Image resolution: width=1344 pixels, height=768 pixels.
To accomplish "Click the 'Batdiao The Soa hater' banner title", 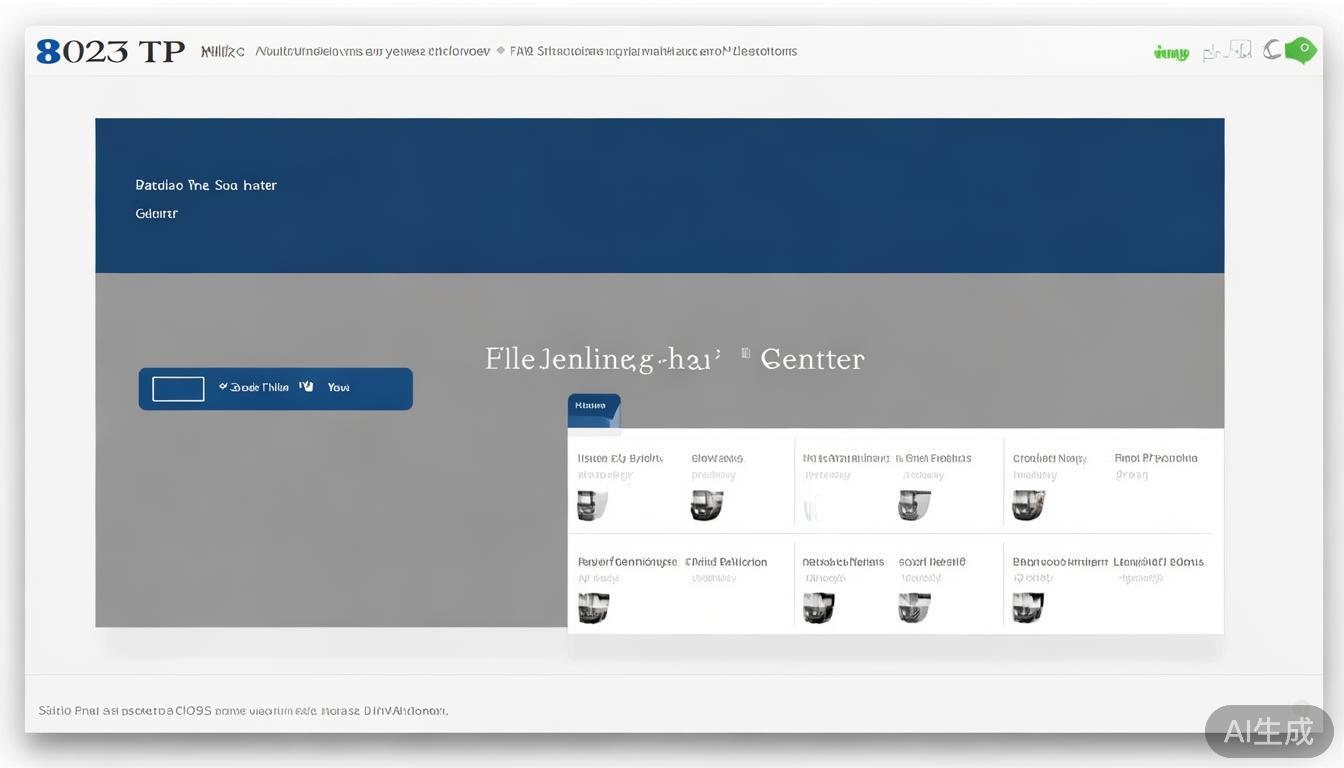I will (206, 185).
